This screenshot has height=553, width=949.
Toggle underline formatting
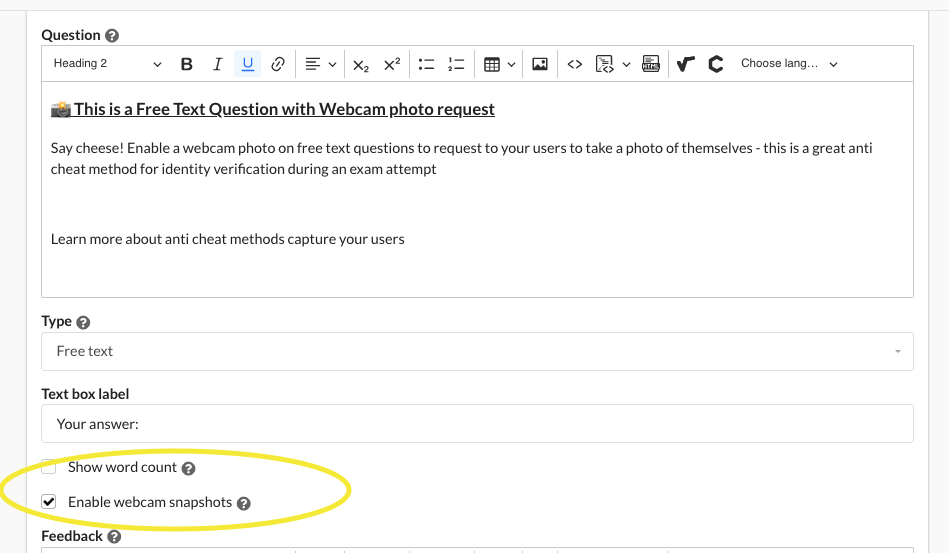click(x=248, y=64)
